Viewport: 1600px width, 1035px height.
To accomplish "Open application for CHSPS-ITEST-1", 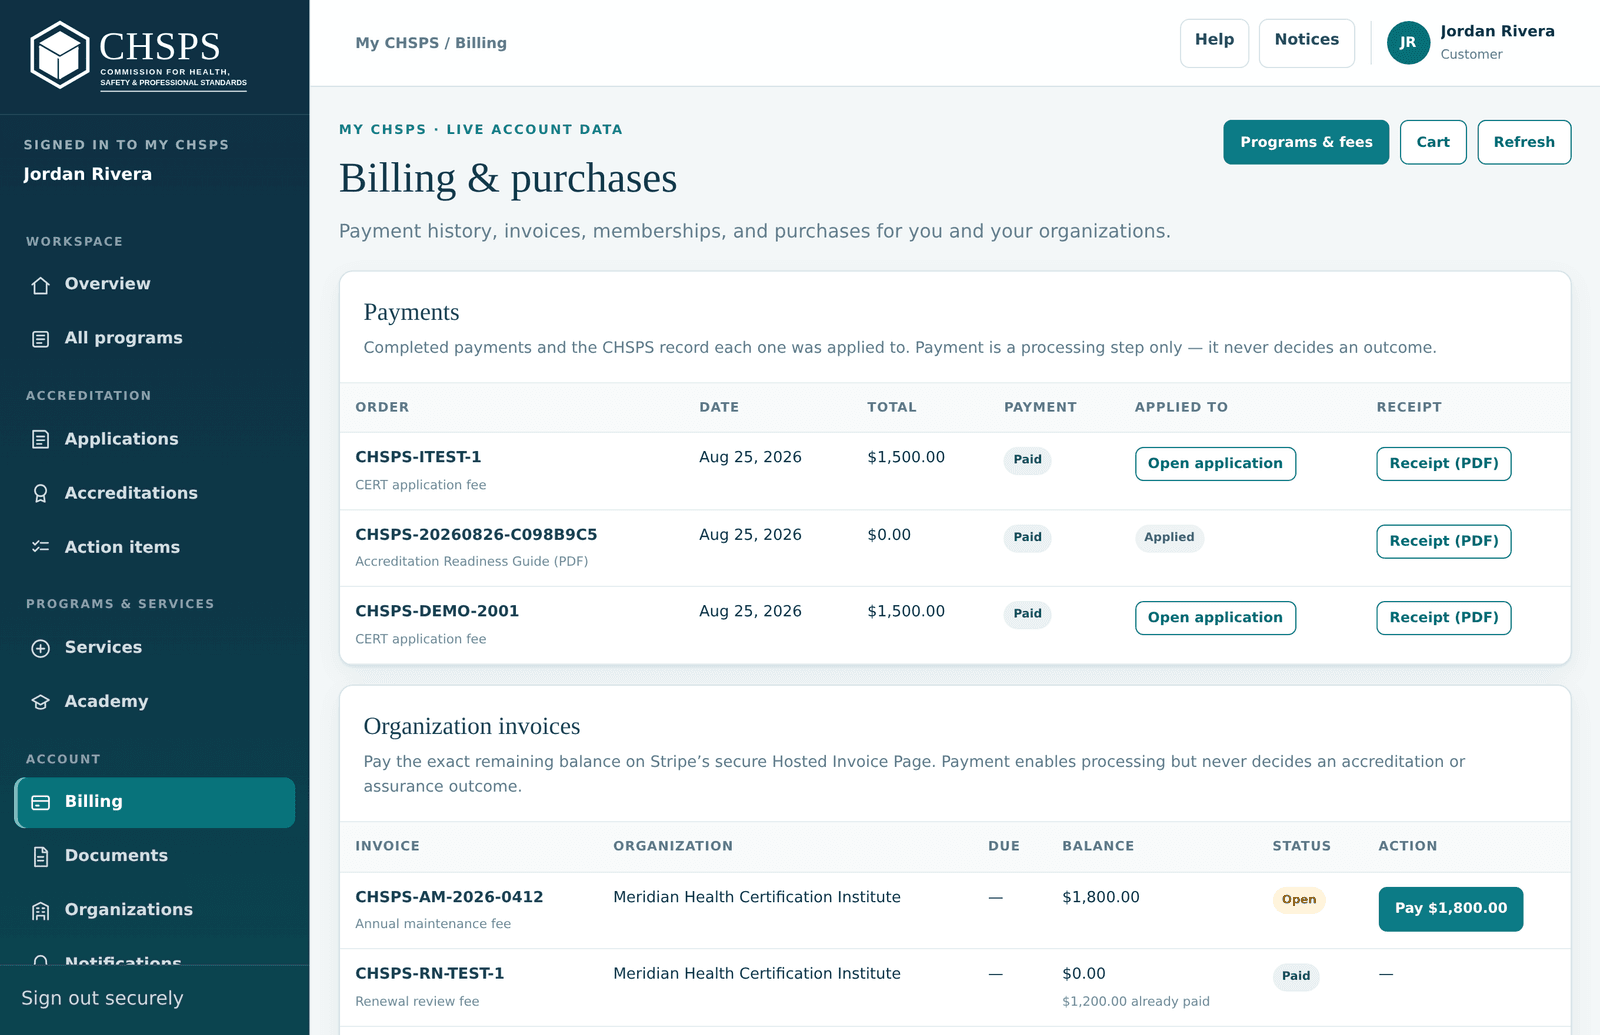I will click(1215, 464).
